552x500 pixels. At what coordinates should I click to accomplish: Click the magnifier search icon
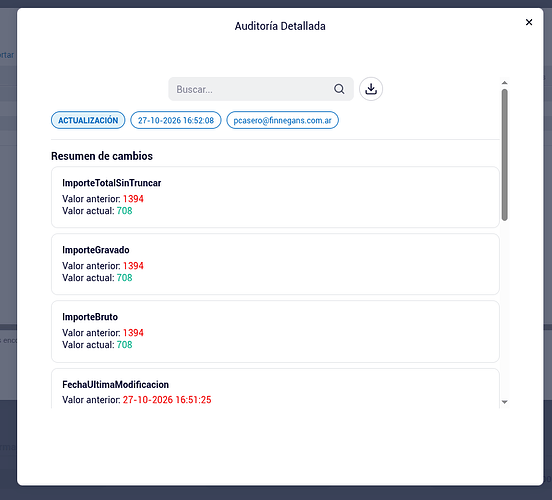point(339,89)
